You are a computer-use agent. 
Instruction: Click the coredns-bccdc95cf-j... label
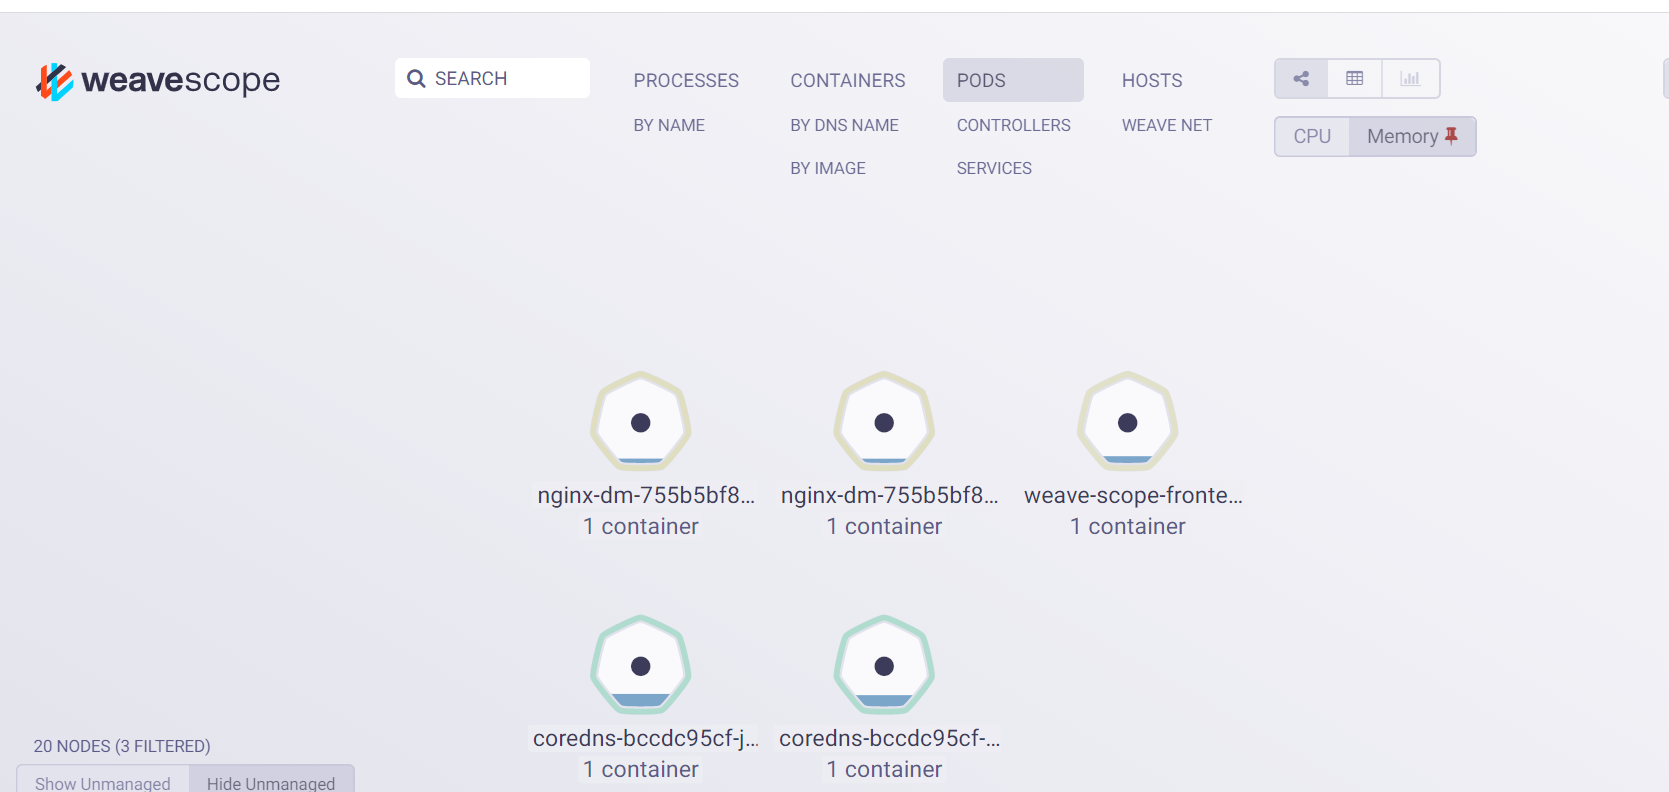tap(646, 738)
